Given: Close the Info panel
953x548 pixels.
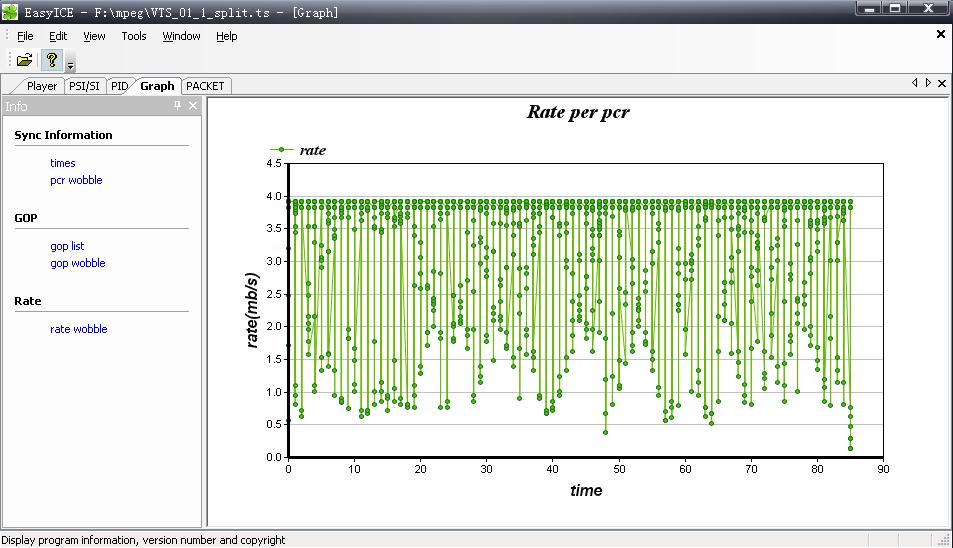Looking at the screenshot, I should pyautogui.click(x=193, y=106).
